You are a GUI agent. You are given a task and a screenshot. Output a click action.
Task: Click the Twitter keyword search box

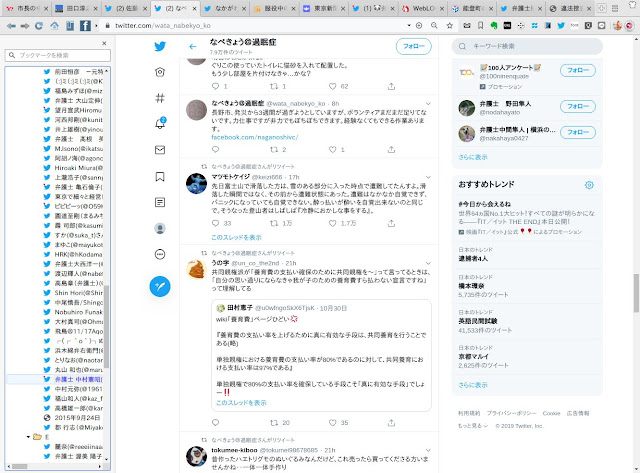[527, 47]
